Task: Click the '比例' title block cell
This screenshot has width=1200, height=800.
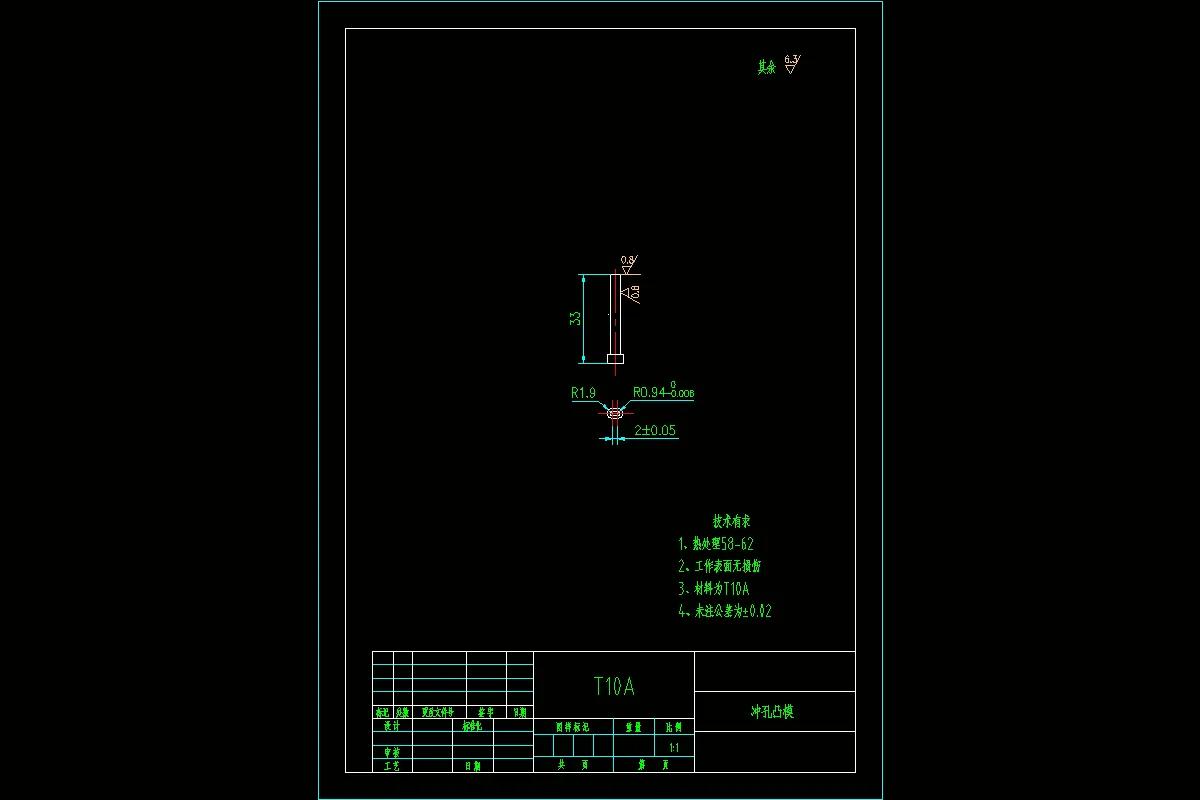Action: click(674, 727)
